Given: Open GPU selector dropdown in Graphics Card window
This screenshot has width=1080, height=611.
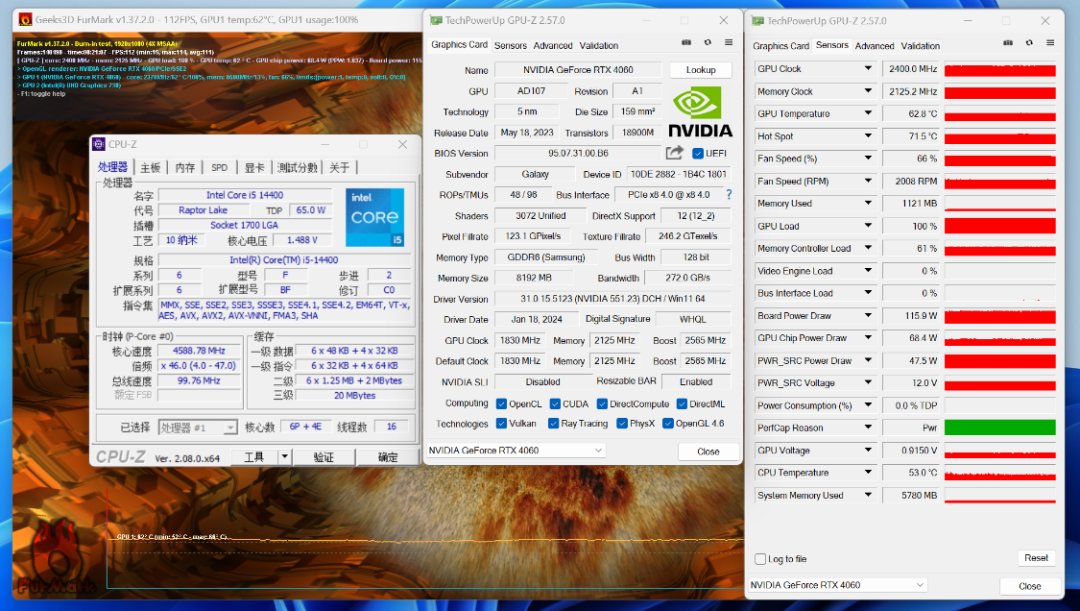Looking at the screenshot, I should click(x=515, y=450).
